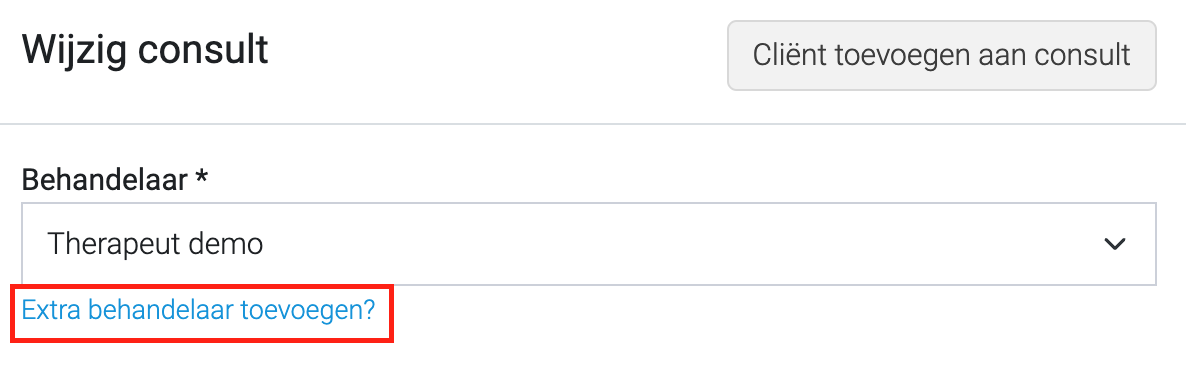This screenshot has width=1186, height=374.
Task: Click empty area of Behandelaar select box
Action: [x=681, y=244]
